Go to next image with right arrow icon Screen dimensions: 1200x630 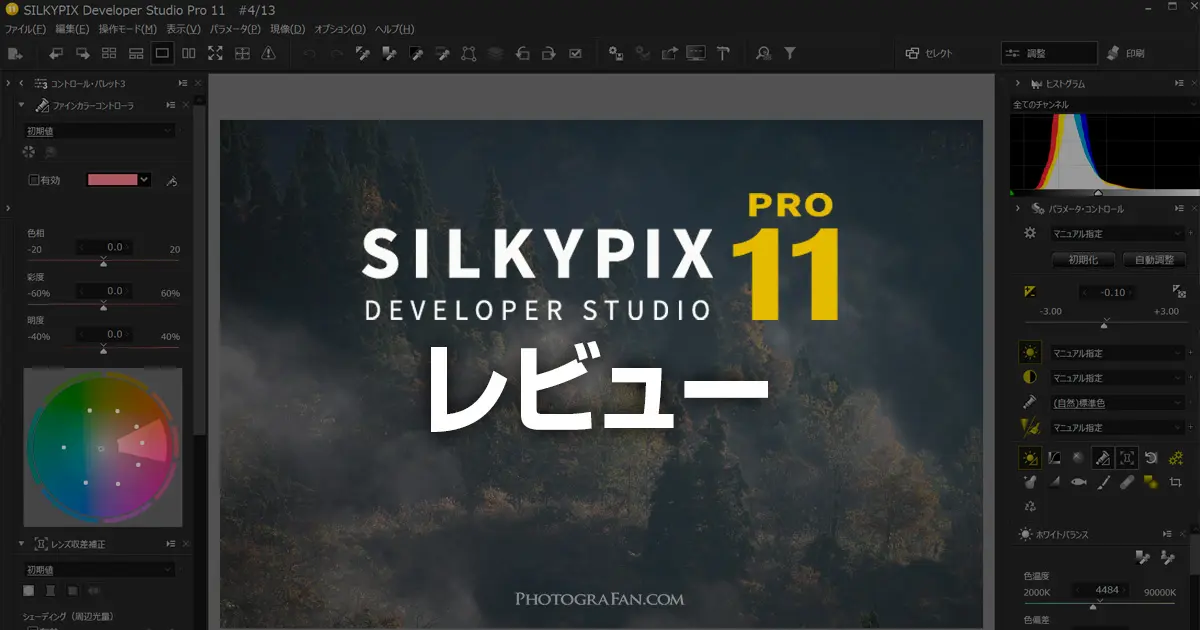click(x=83, y=53)
